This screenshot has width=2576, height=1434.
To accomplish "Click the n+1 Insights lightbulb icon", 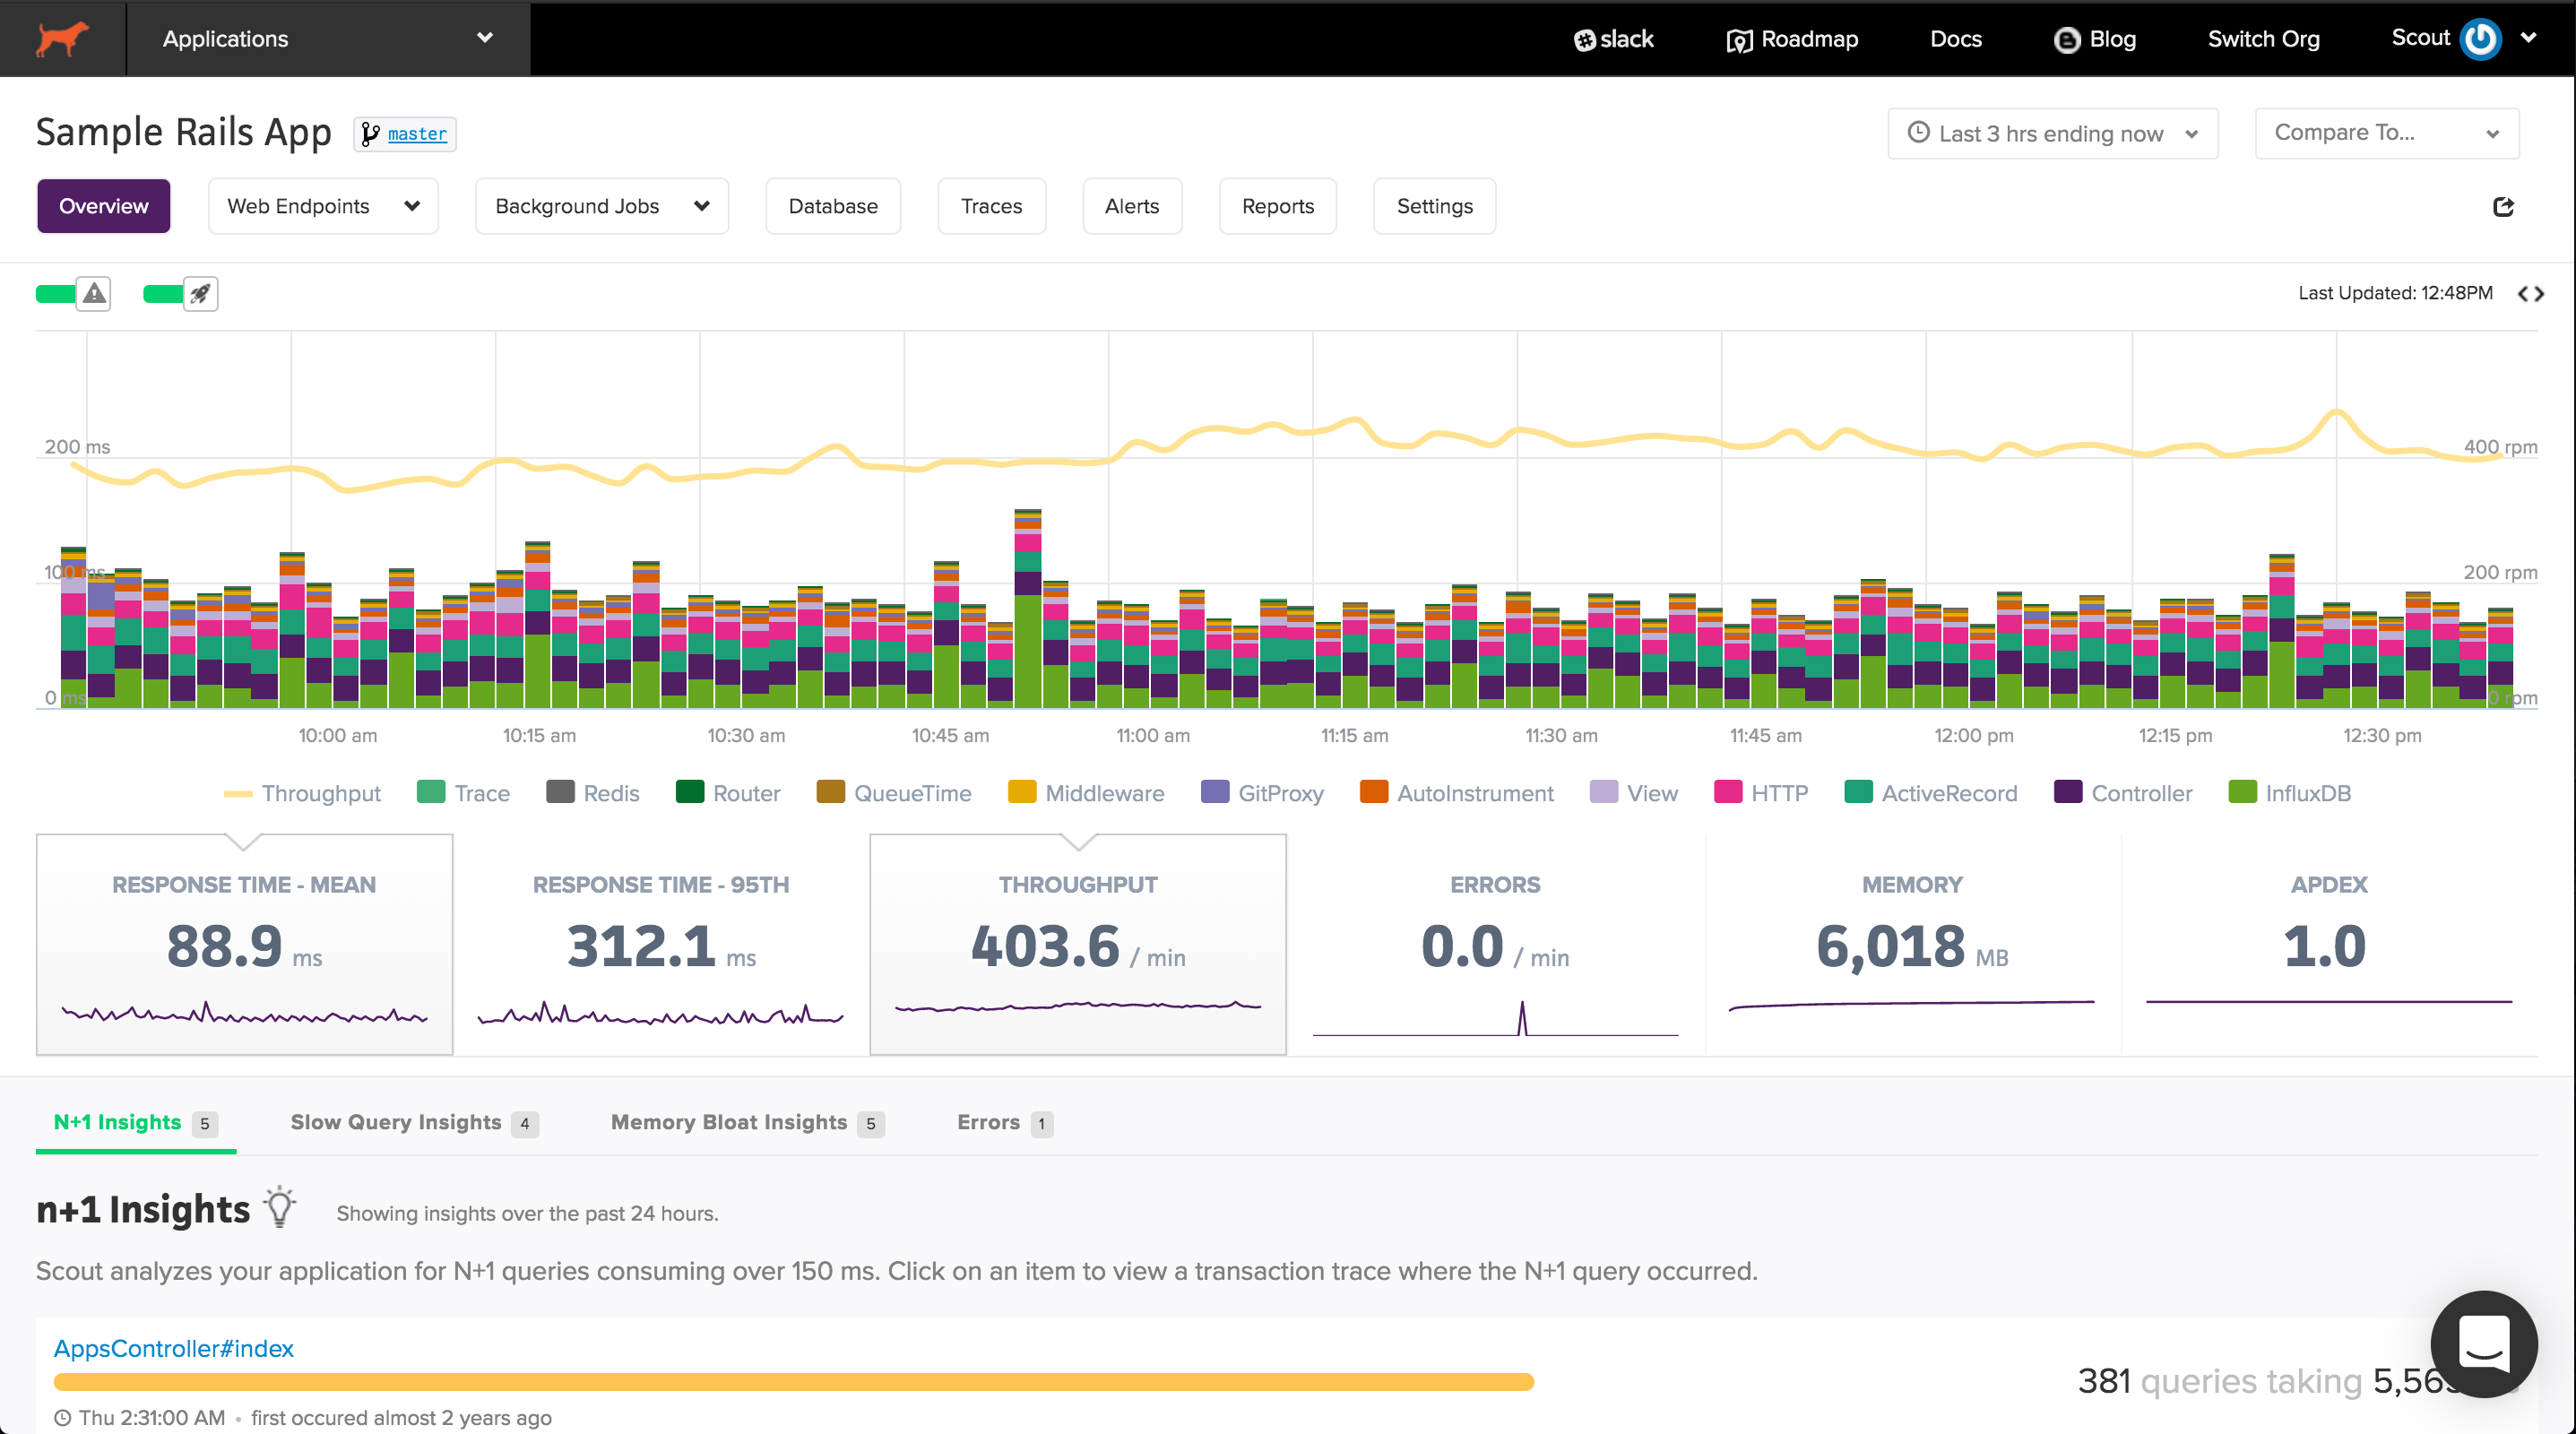I will pyautogui.click(x=280, y=1207).
